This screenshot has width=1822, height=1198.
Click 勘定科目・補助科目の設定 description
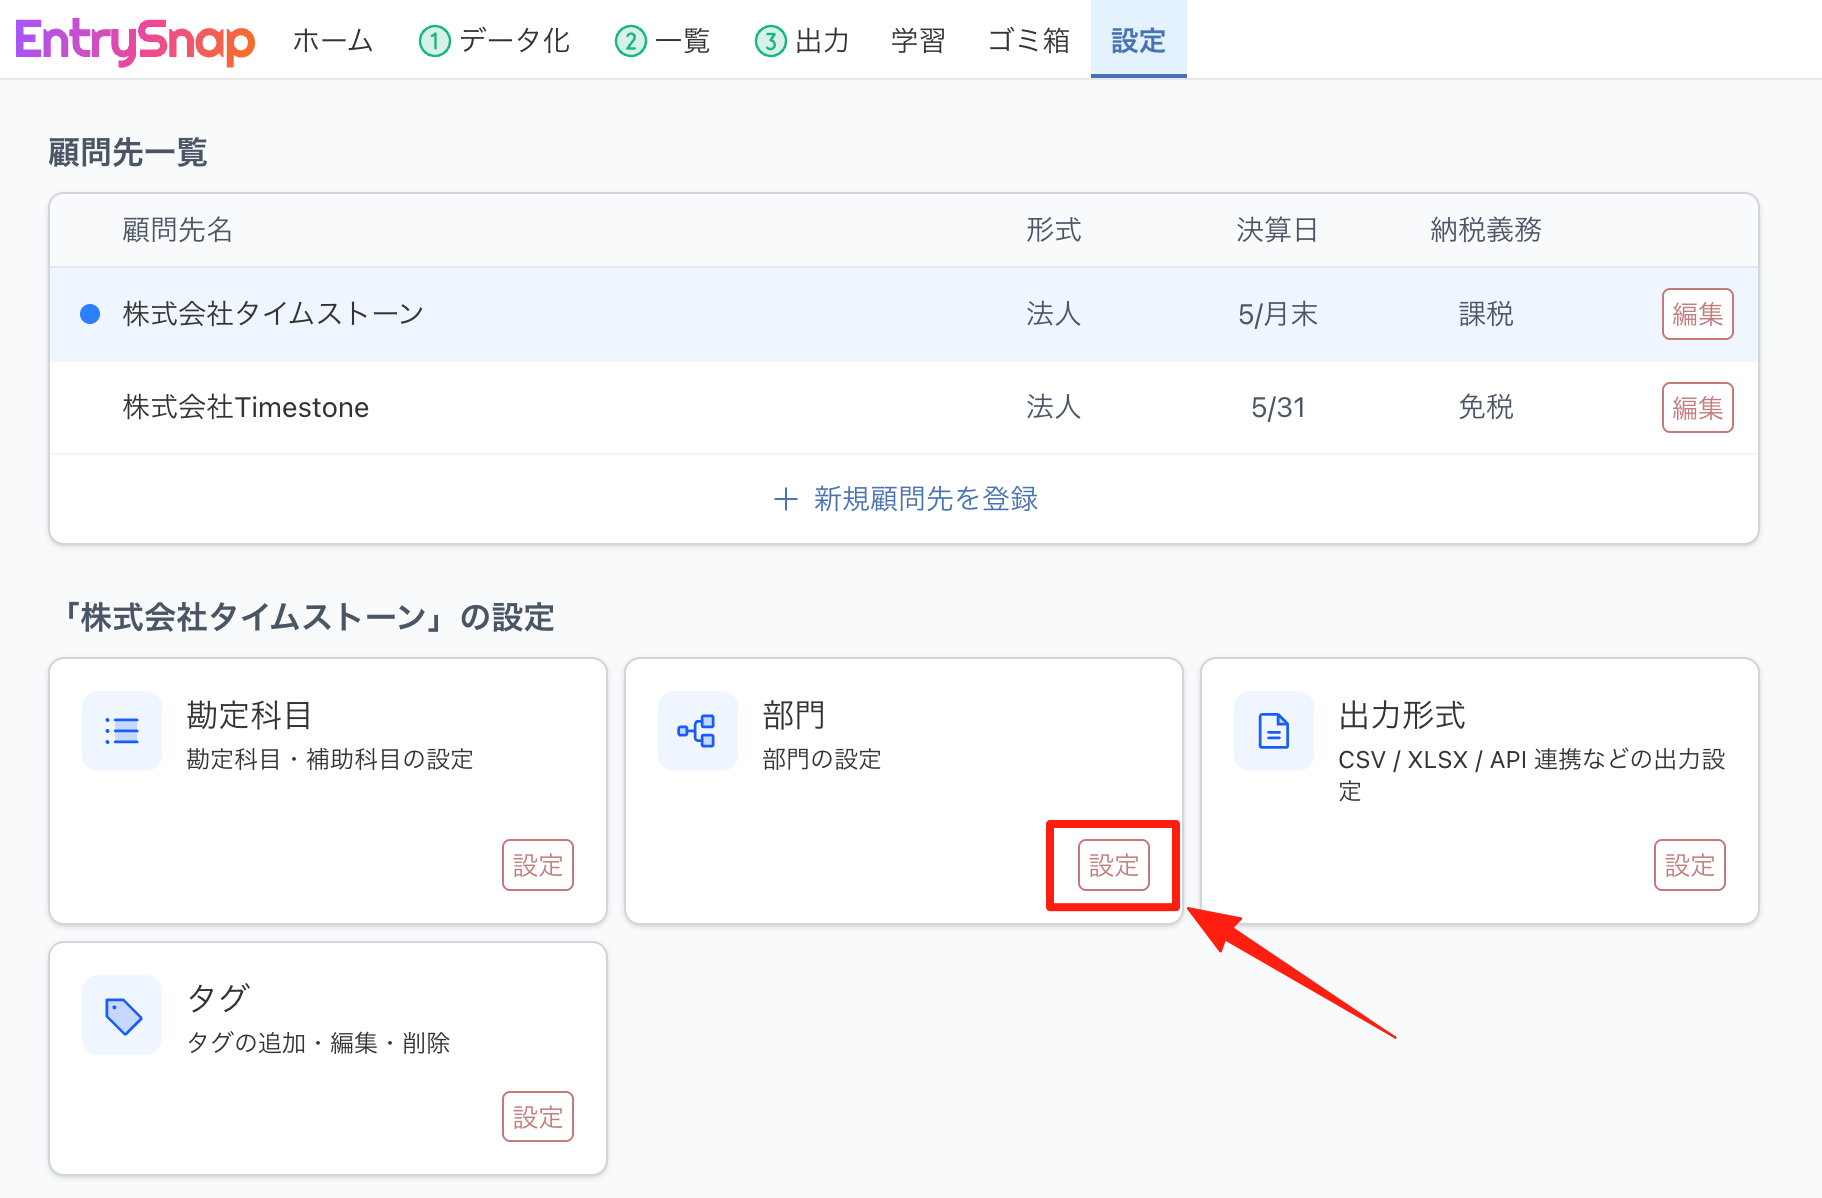(x=330, y=759)
